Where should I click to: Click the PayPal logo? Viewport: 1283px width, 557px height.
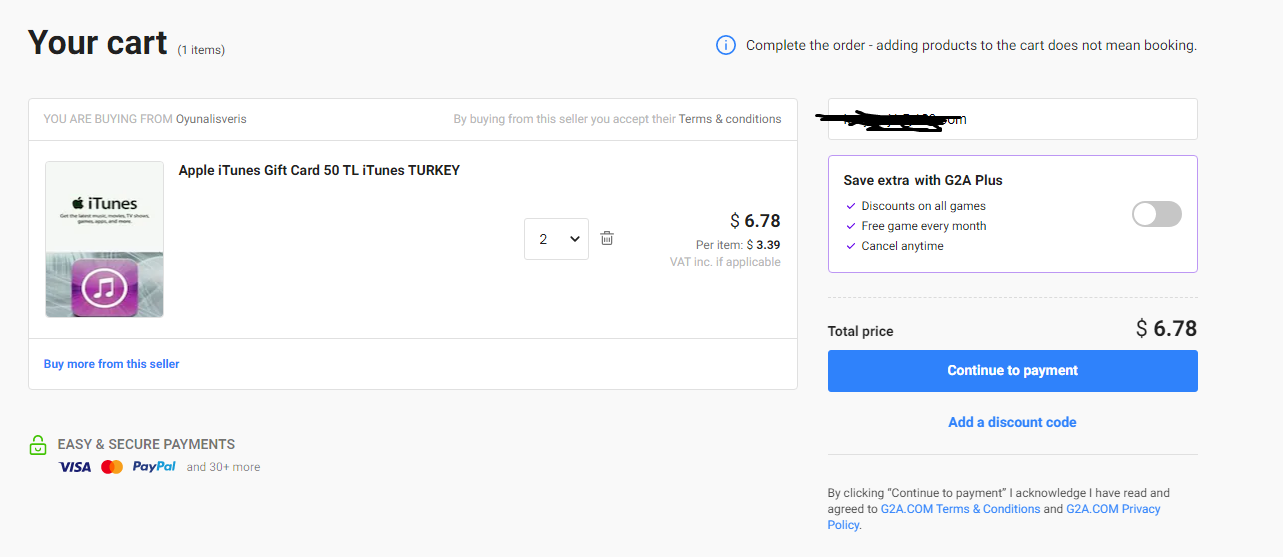[154, 467]
